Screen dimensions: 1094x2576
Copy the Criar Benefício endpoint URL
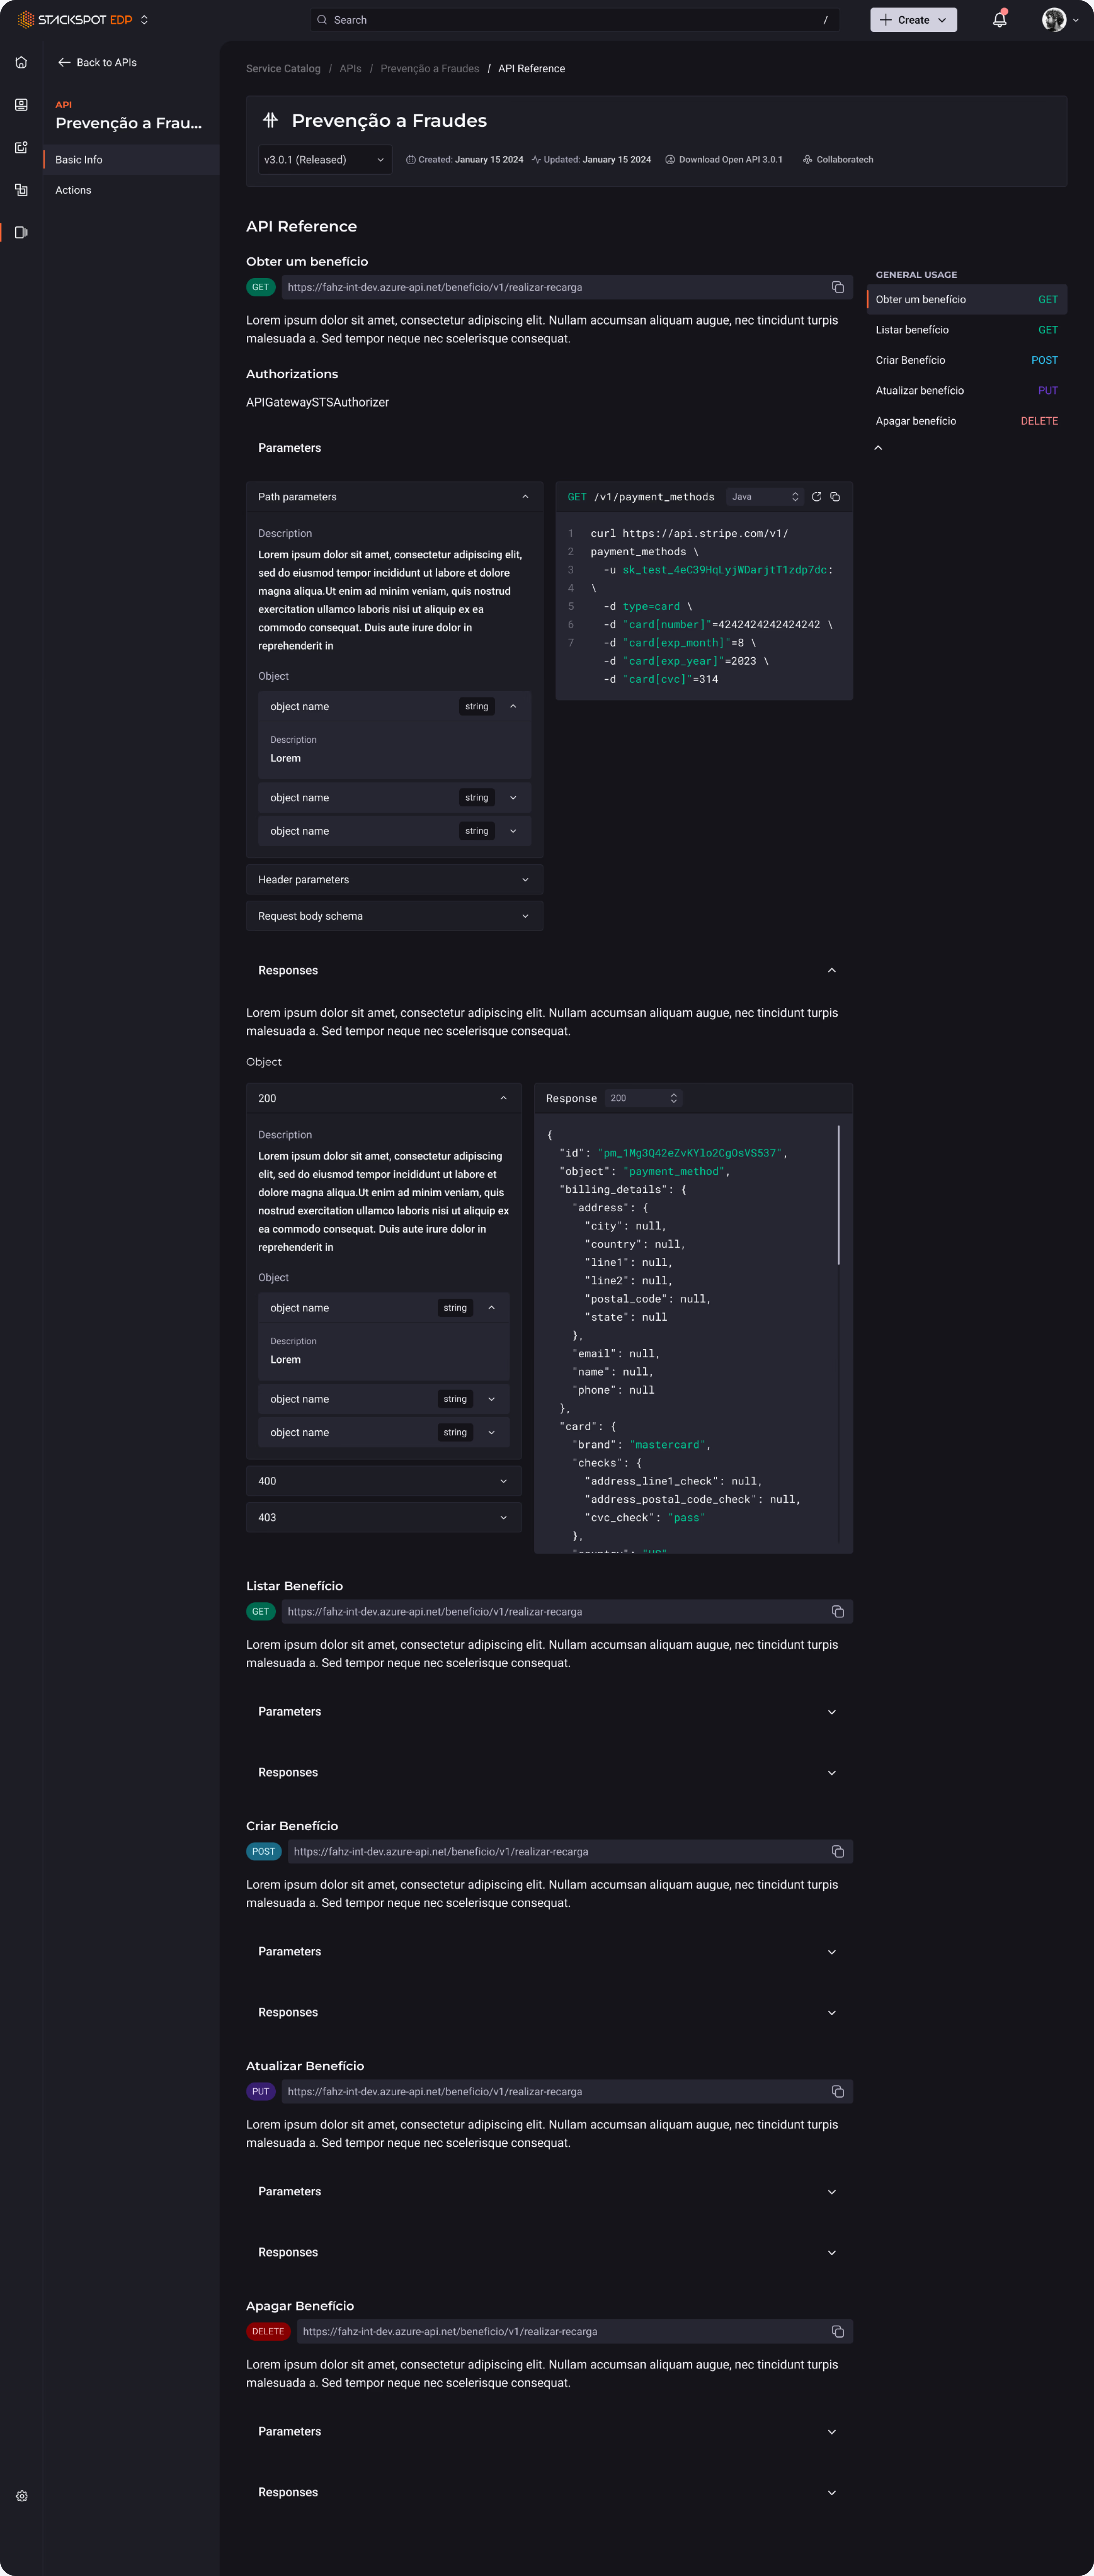point(837,1852)
